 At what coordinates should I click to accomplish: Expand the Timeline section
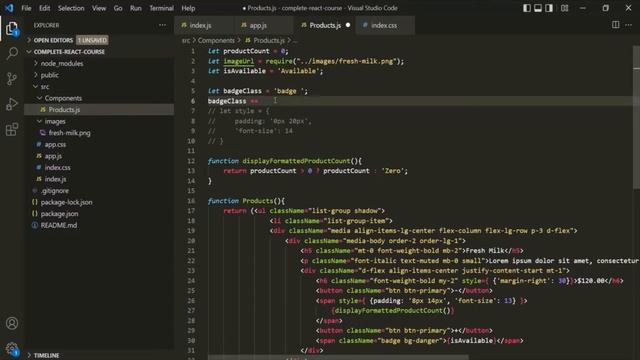click(46, 355)
